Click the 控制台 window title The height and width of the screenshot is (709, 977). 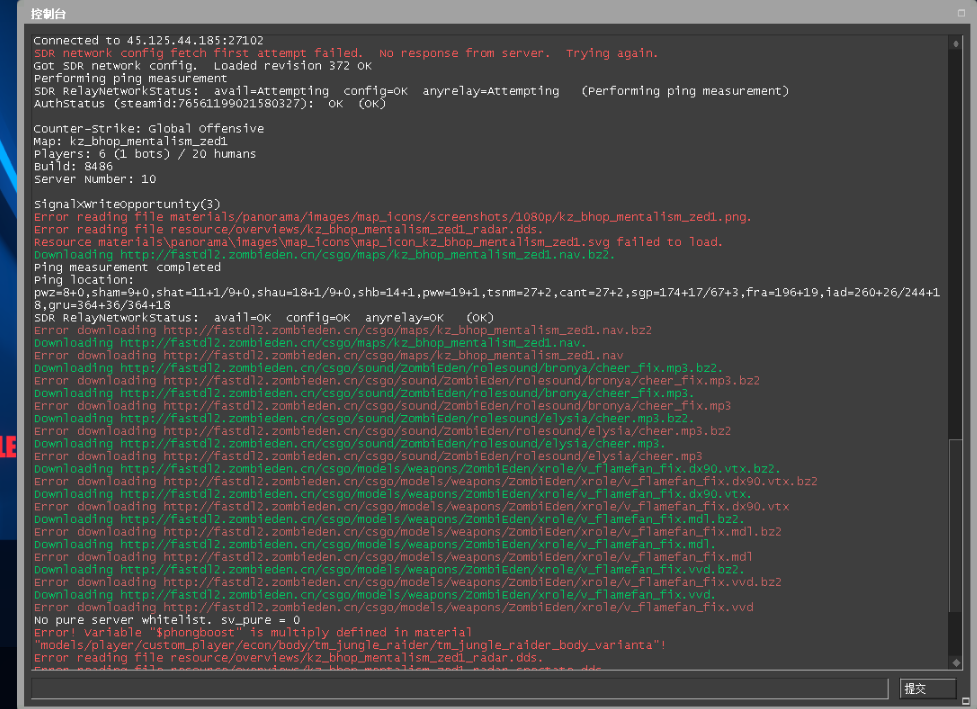pyautogui.click(x=48, y=14)
